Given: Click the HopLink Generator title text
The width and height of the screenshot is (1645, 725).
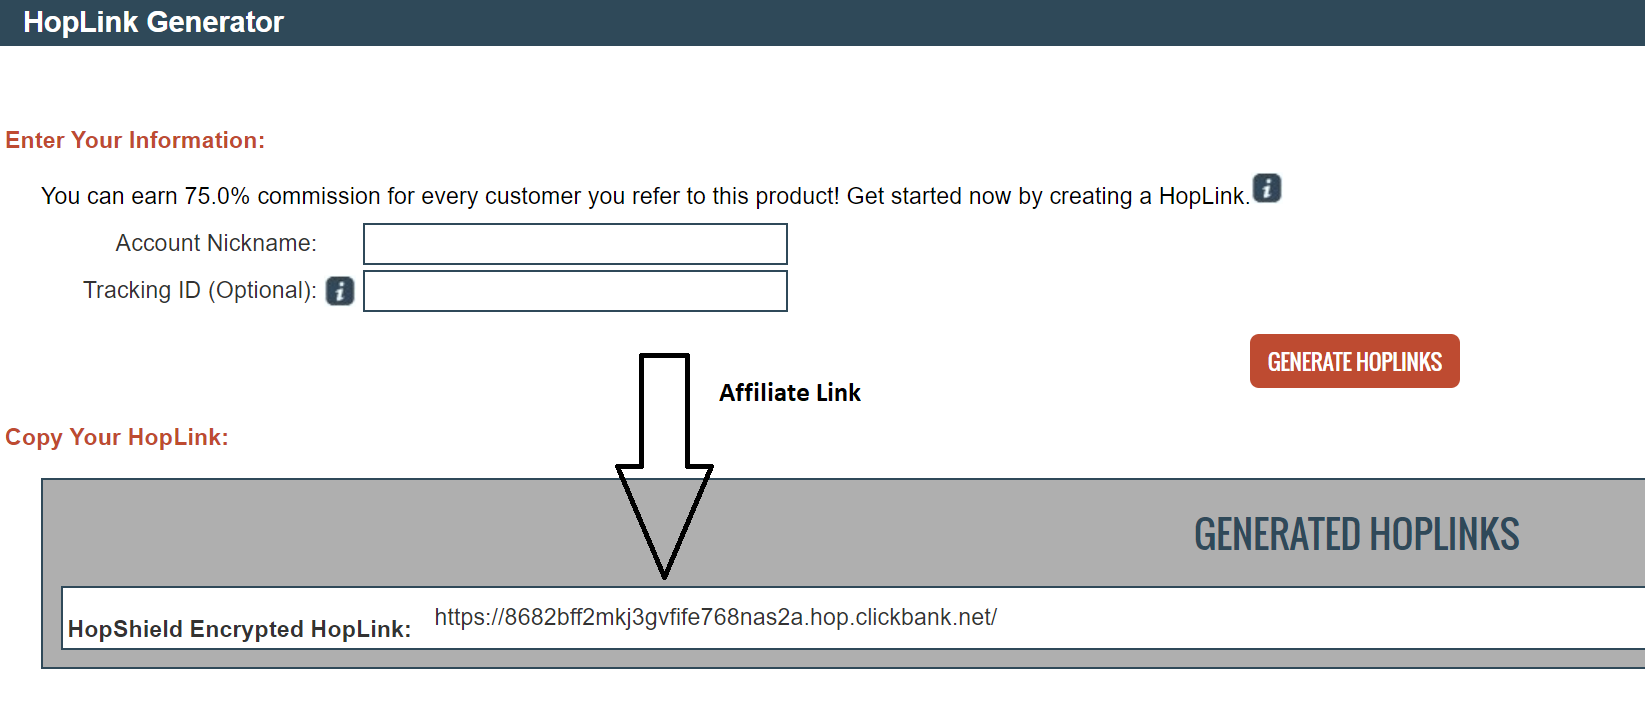Looking at the screenshot, I should click(x=153, y=22).
